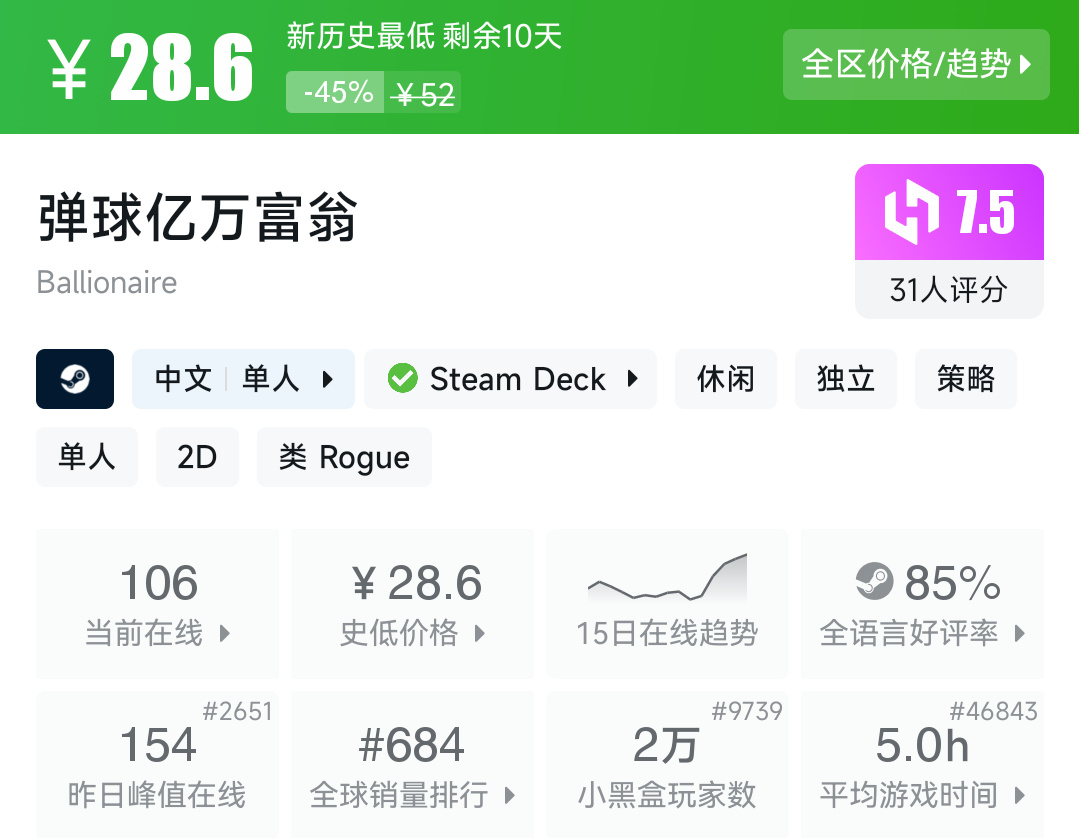The image size is (1079, 838).
Task: Select the 独立 genre tag
Action: click(x=846, y=379)
